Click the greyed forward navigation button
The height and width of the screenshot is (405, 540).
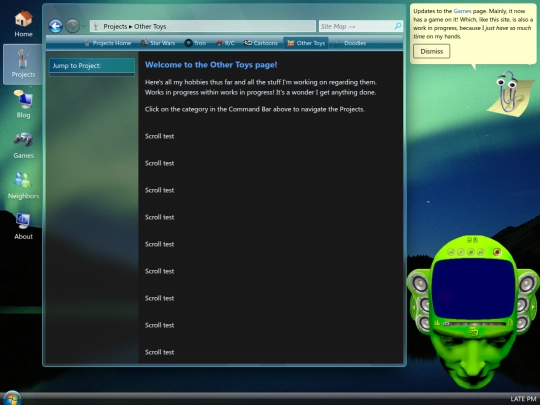pyautogui.click(x=72, y=26)
